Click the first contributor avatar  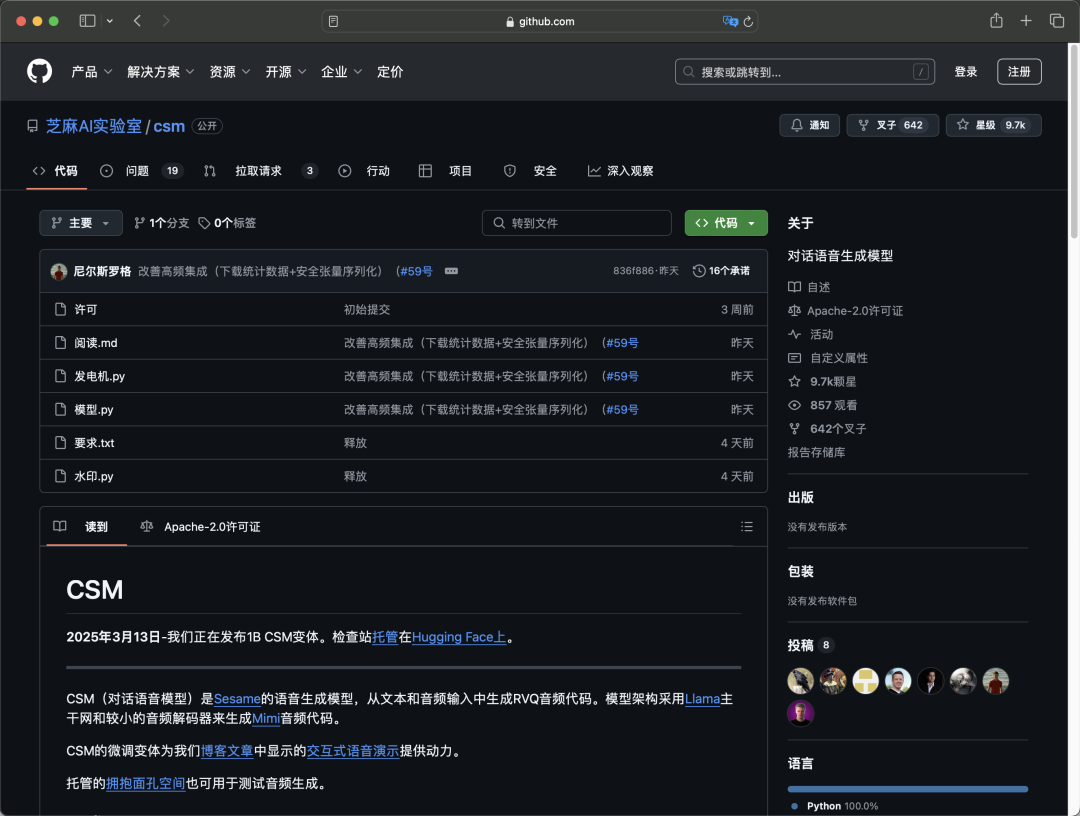coord(800,681)
